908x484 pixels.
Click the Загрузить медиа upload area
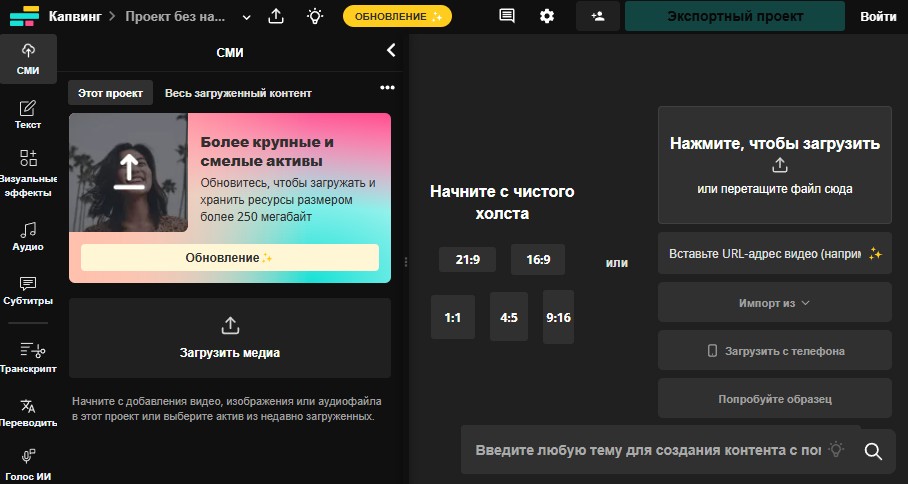[230, 338]
